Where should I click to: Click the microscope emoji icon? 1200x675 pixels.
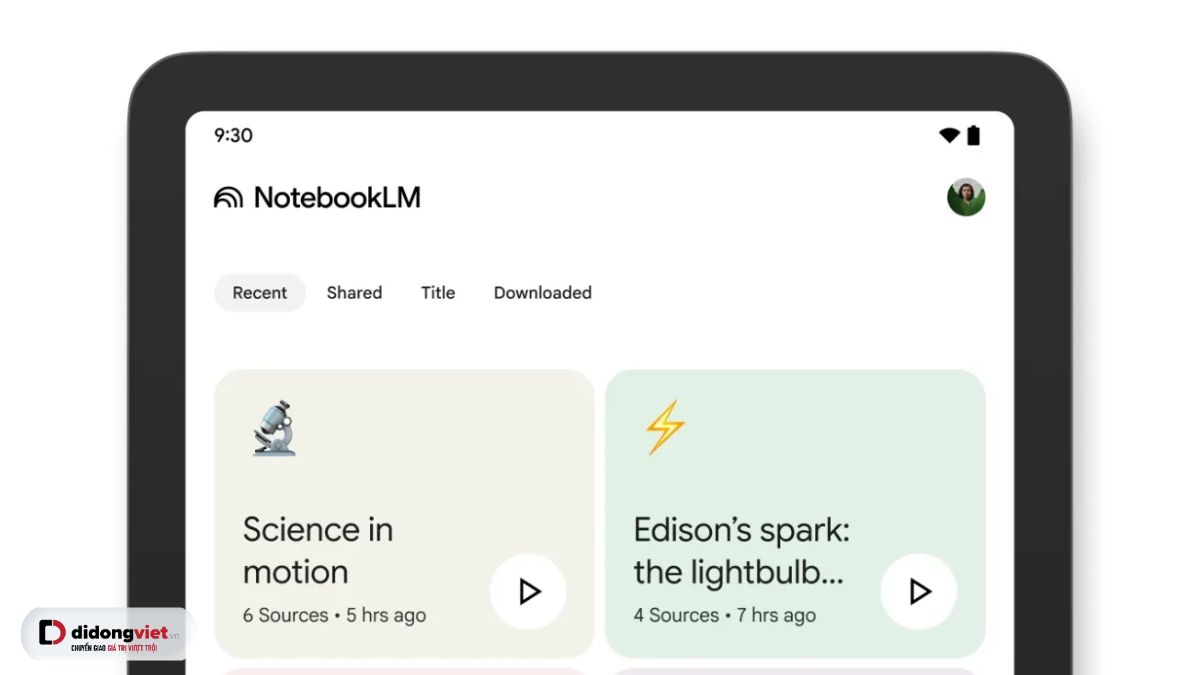tap(273, 428)
